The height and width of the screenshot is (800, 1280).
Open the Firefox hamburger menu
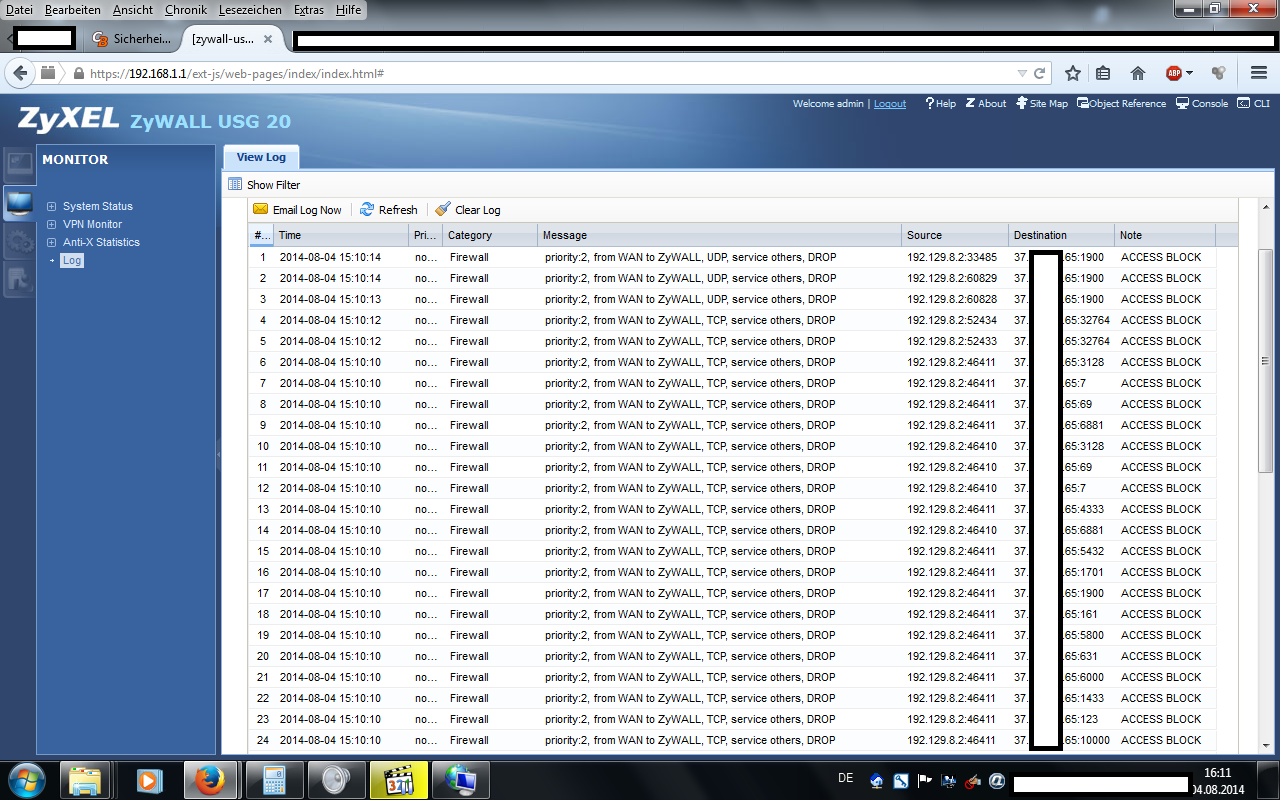pos(1259,73)
